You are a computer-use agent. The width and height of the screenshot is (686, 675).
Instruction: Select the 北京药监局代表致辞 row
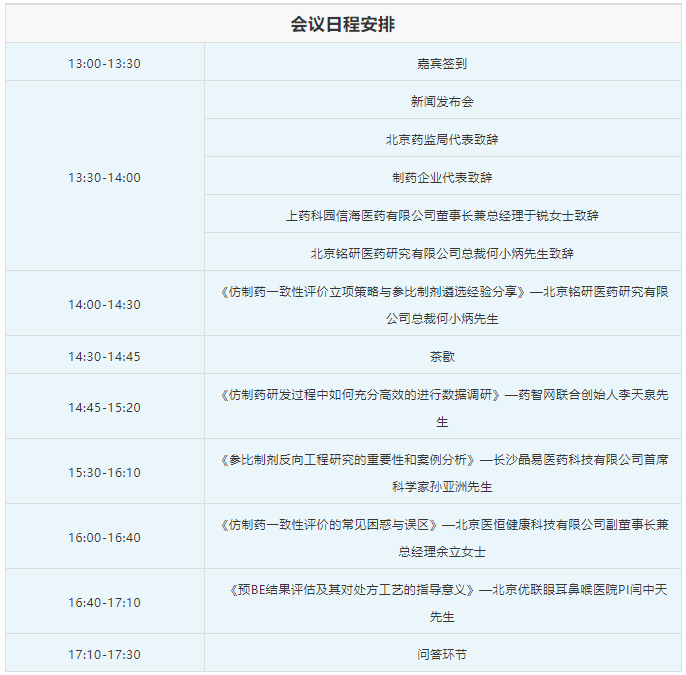point(442,139)
